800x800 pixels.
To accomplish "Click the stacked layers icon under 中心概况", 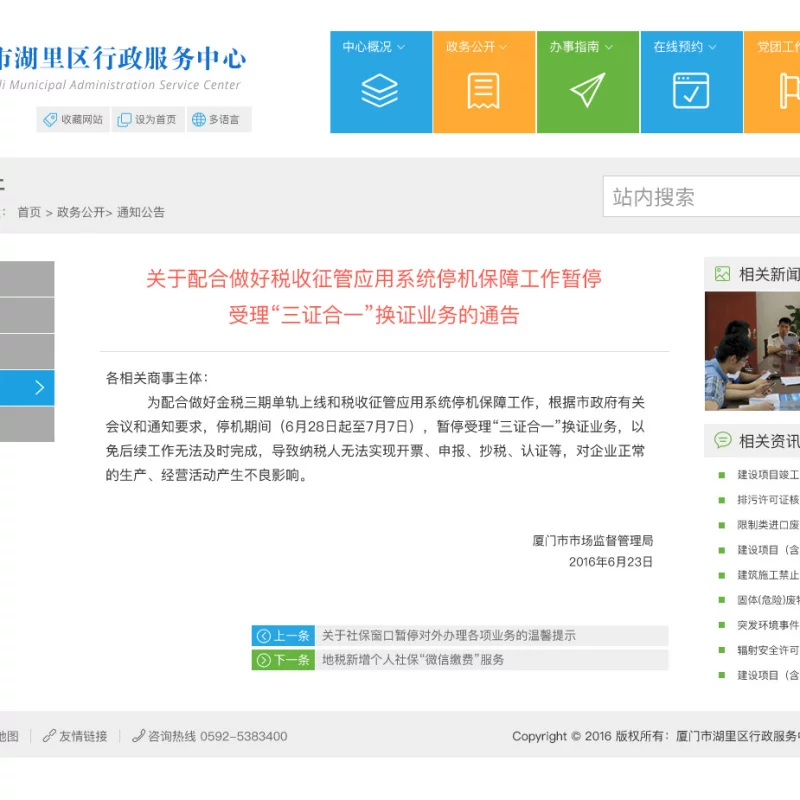I will click(x=380, y=91).
